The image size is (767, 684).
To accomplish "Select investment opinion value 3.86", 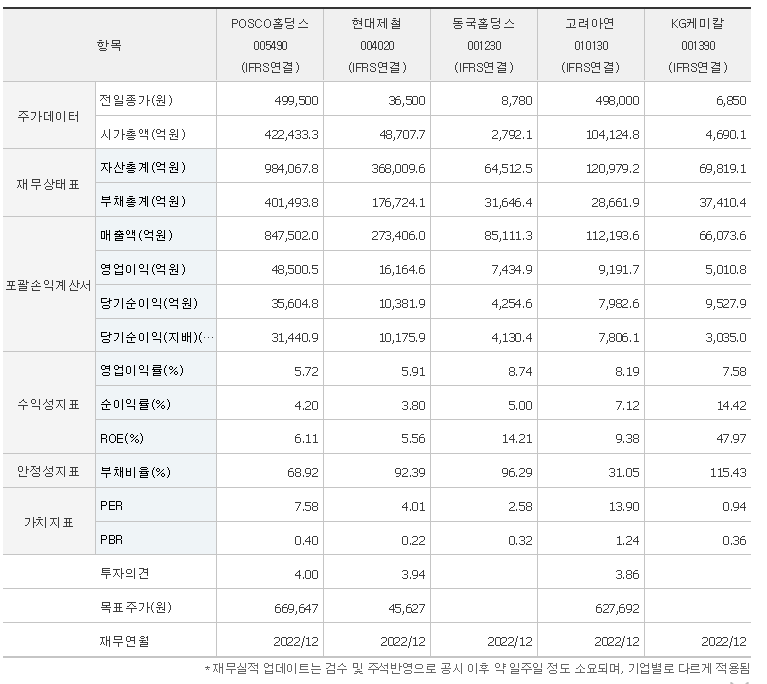I will pyautogui.click(x=628, y=574).
